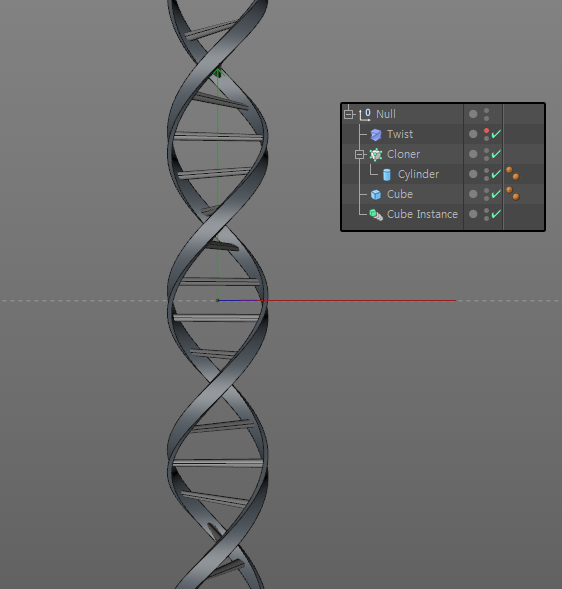The image size is (562, 589).
Task: Select the Cylinder primitive icon
Action: point(387,175)
